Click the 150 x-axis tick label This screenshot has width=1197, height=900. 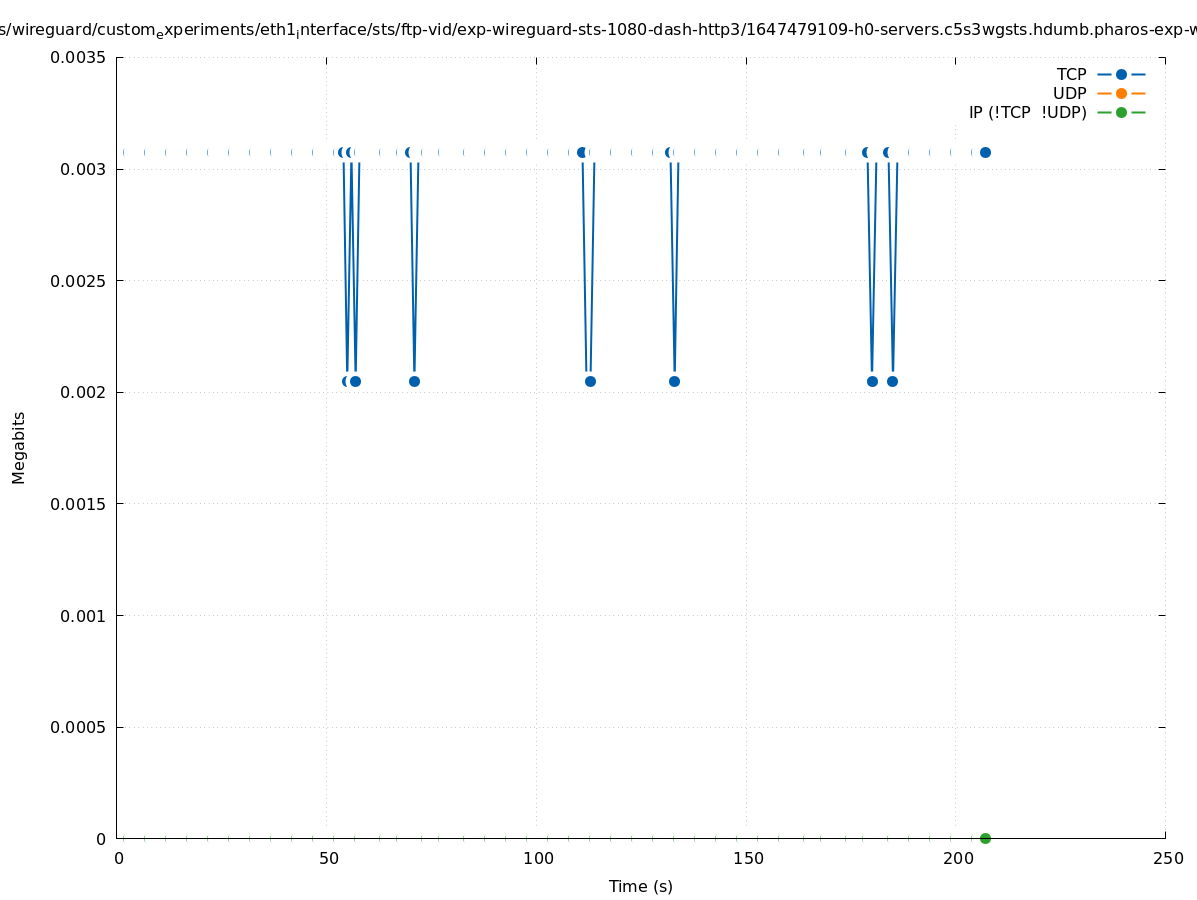[x=747, y=858]
